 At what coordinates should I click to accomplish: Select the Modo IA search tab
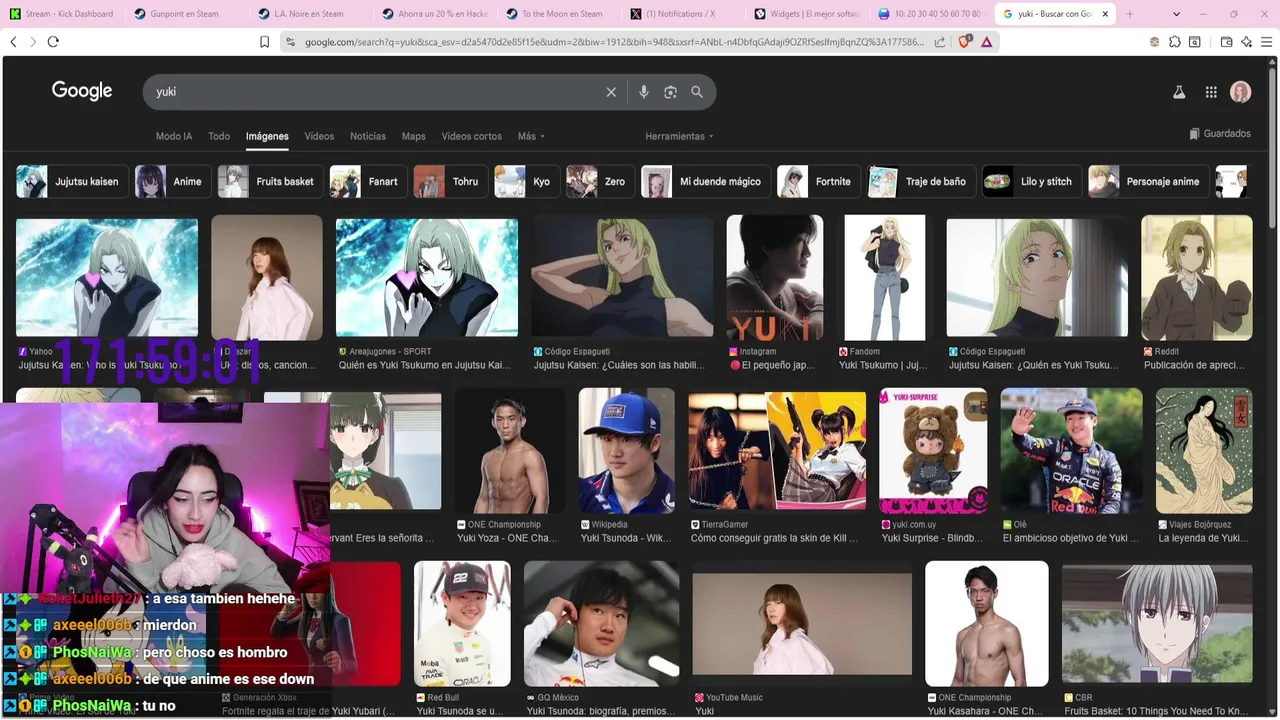point(174,136)
